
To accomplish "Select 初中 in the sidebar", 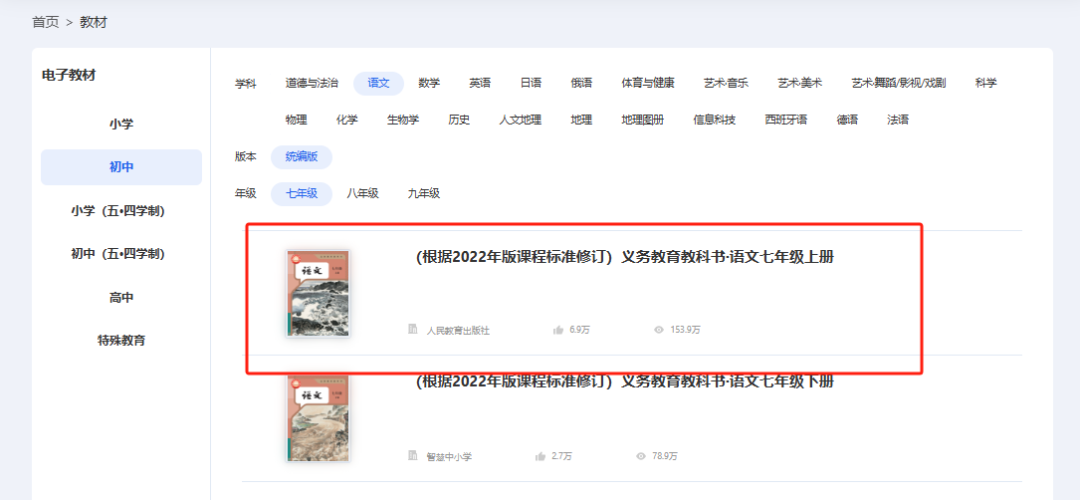I will click(121, 167).
